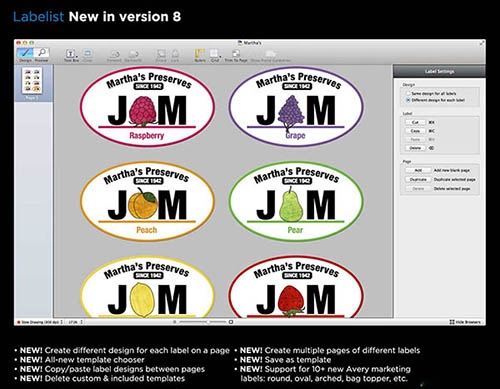
Task: Open the Text Box tool dropdown arrow
Action: click(x=76, y=56)
